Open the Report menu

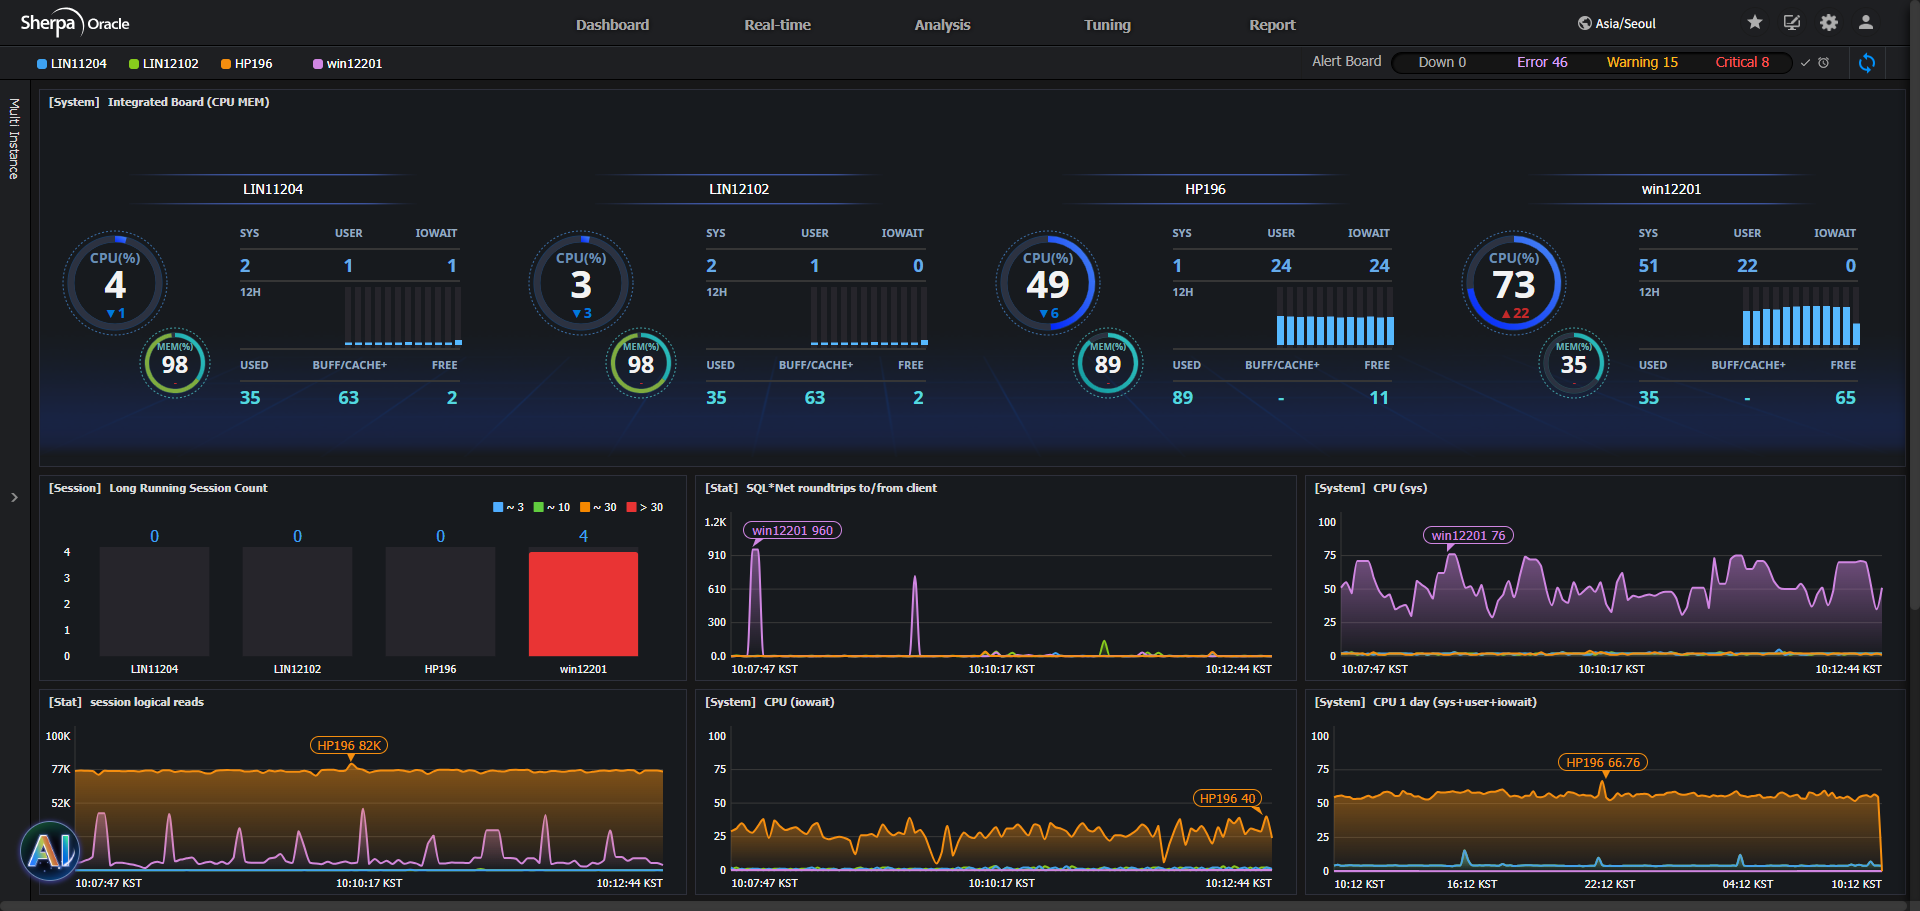click(1272, 25)
